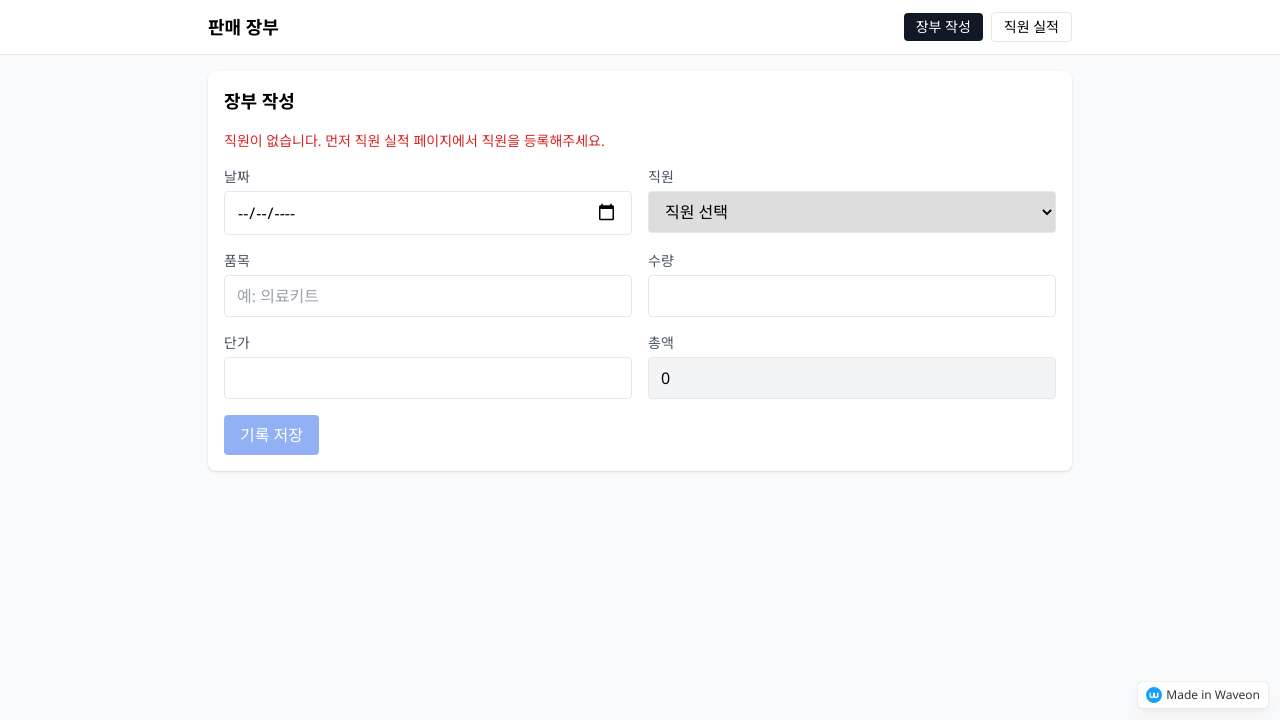This screenshot has height=720, width=1280.
Task: Click the 수량 field label
Action: coord(661,261)
